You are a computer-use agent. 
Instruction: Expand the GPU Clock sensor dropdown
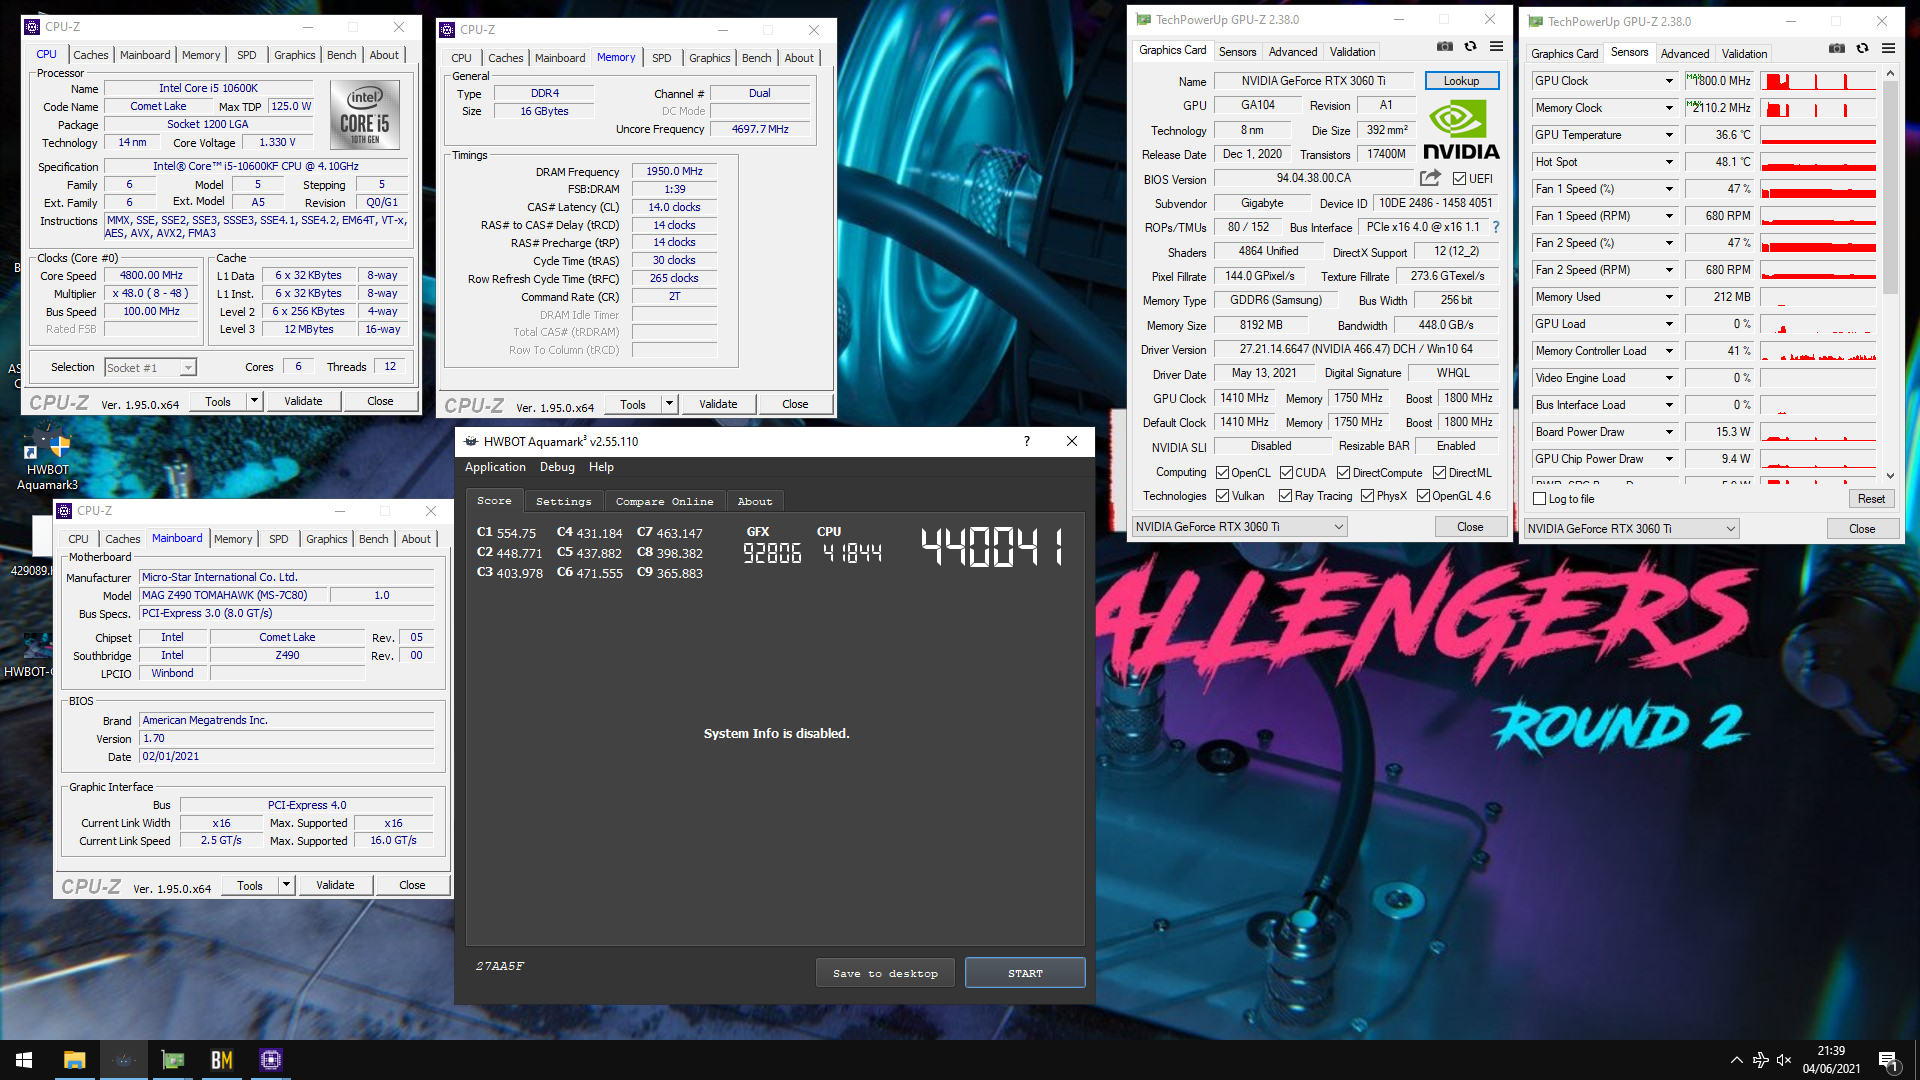[x=1668, y=81]
